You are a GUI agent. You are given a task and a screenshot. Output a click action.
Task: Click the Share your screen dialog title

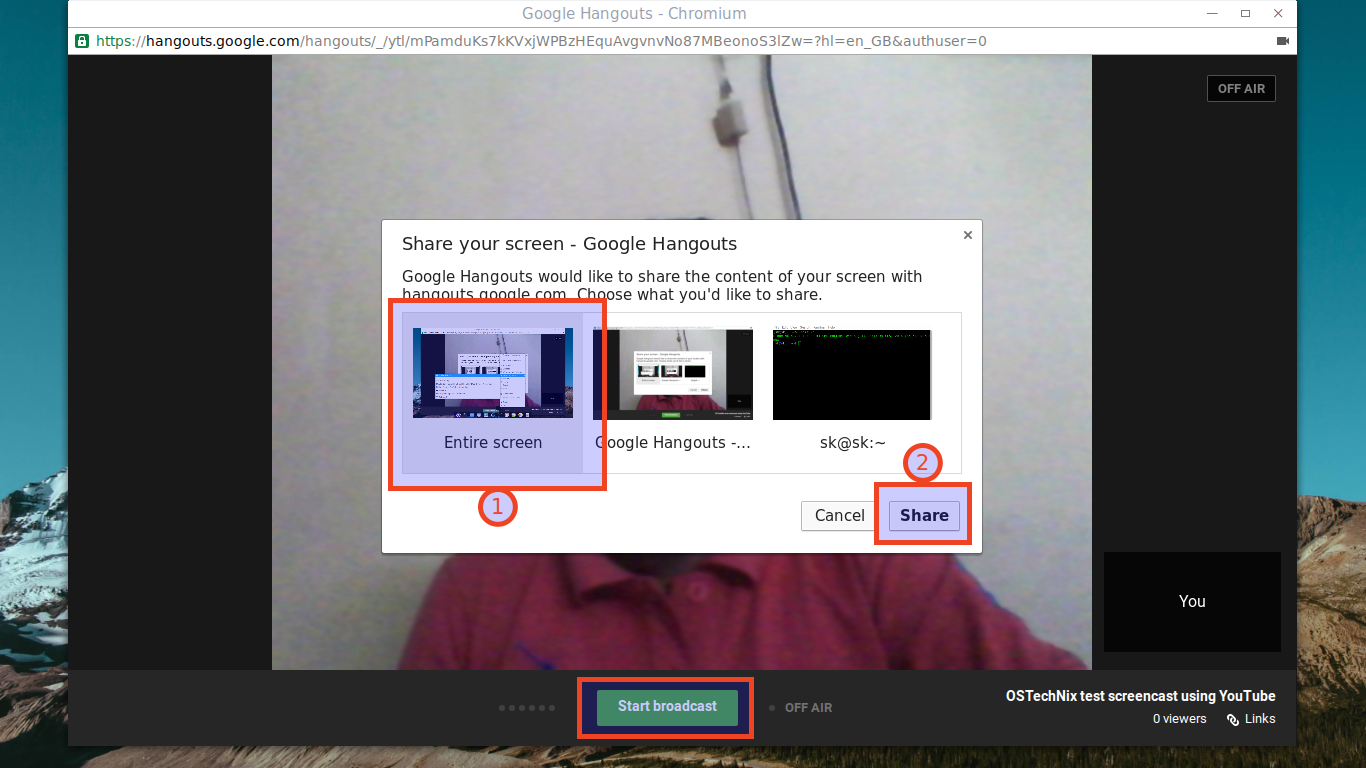click(x=569, y=243)
